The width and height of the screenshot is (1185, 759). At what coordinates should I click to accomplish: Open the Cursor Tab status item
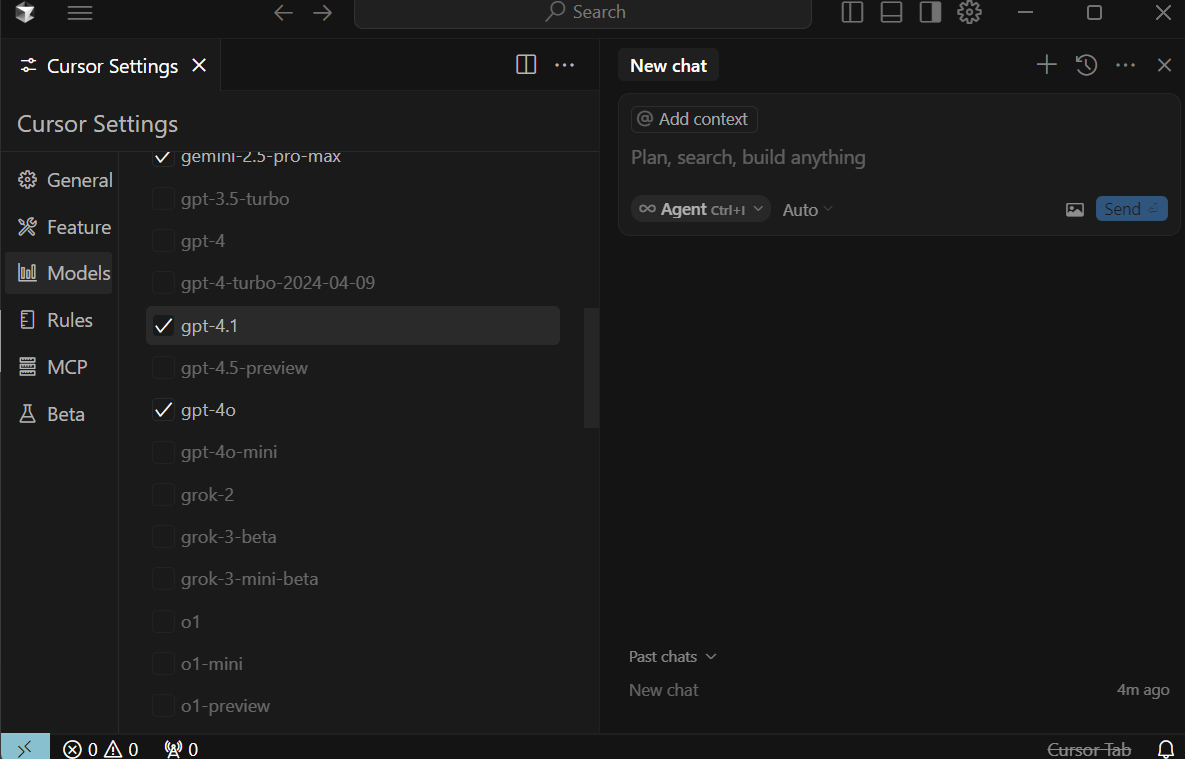pyautogui.click(x=1089, y=749)
